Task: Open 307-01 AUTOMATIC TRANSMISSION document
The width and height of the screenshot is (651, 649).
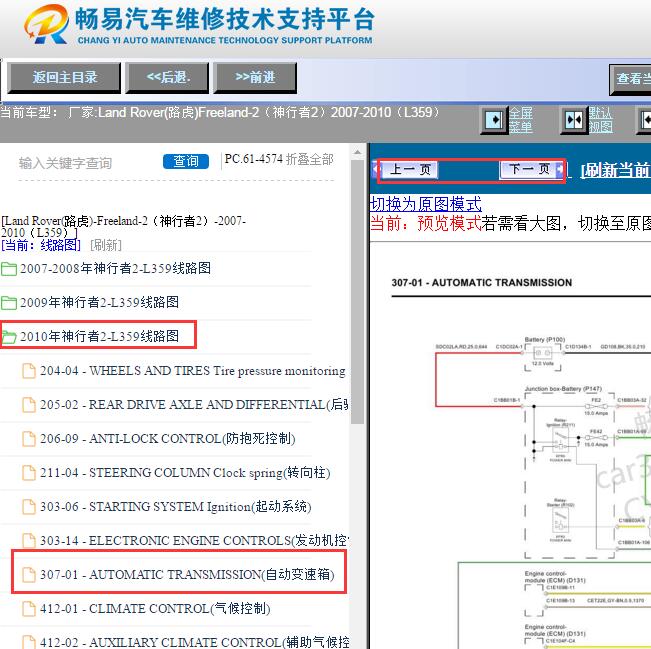Action: pyautogui.click(x=187, y=575)
